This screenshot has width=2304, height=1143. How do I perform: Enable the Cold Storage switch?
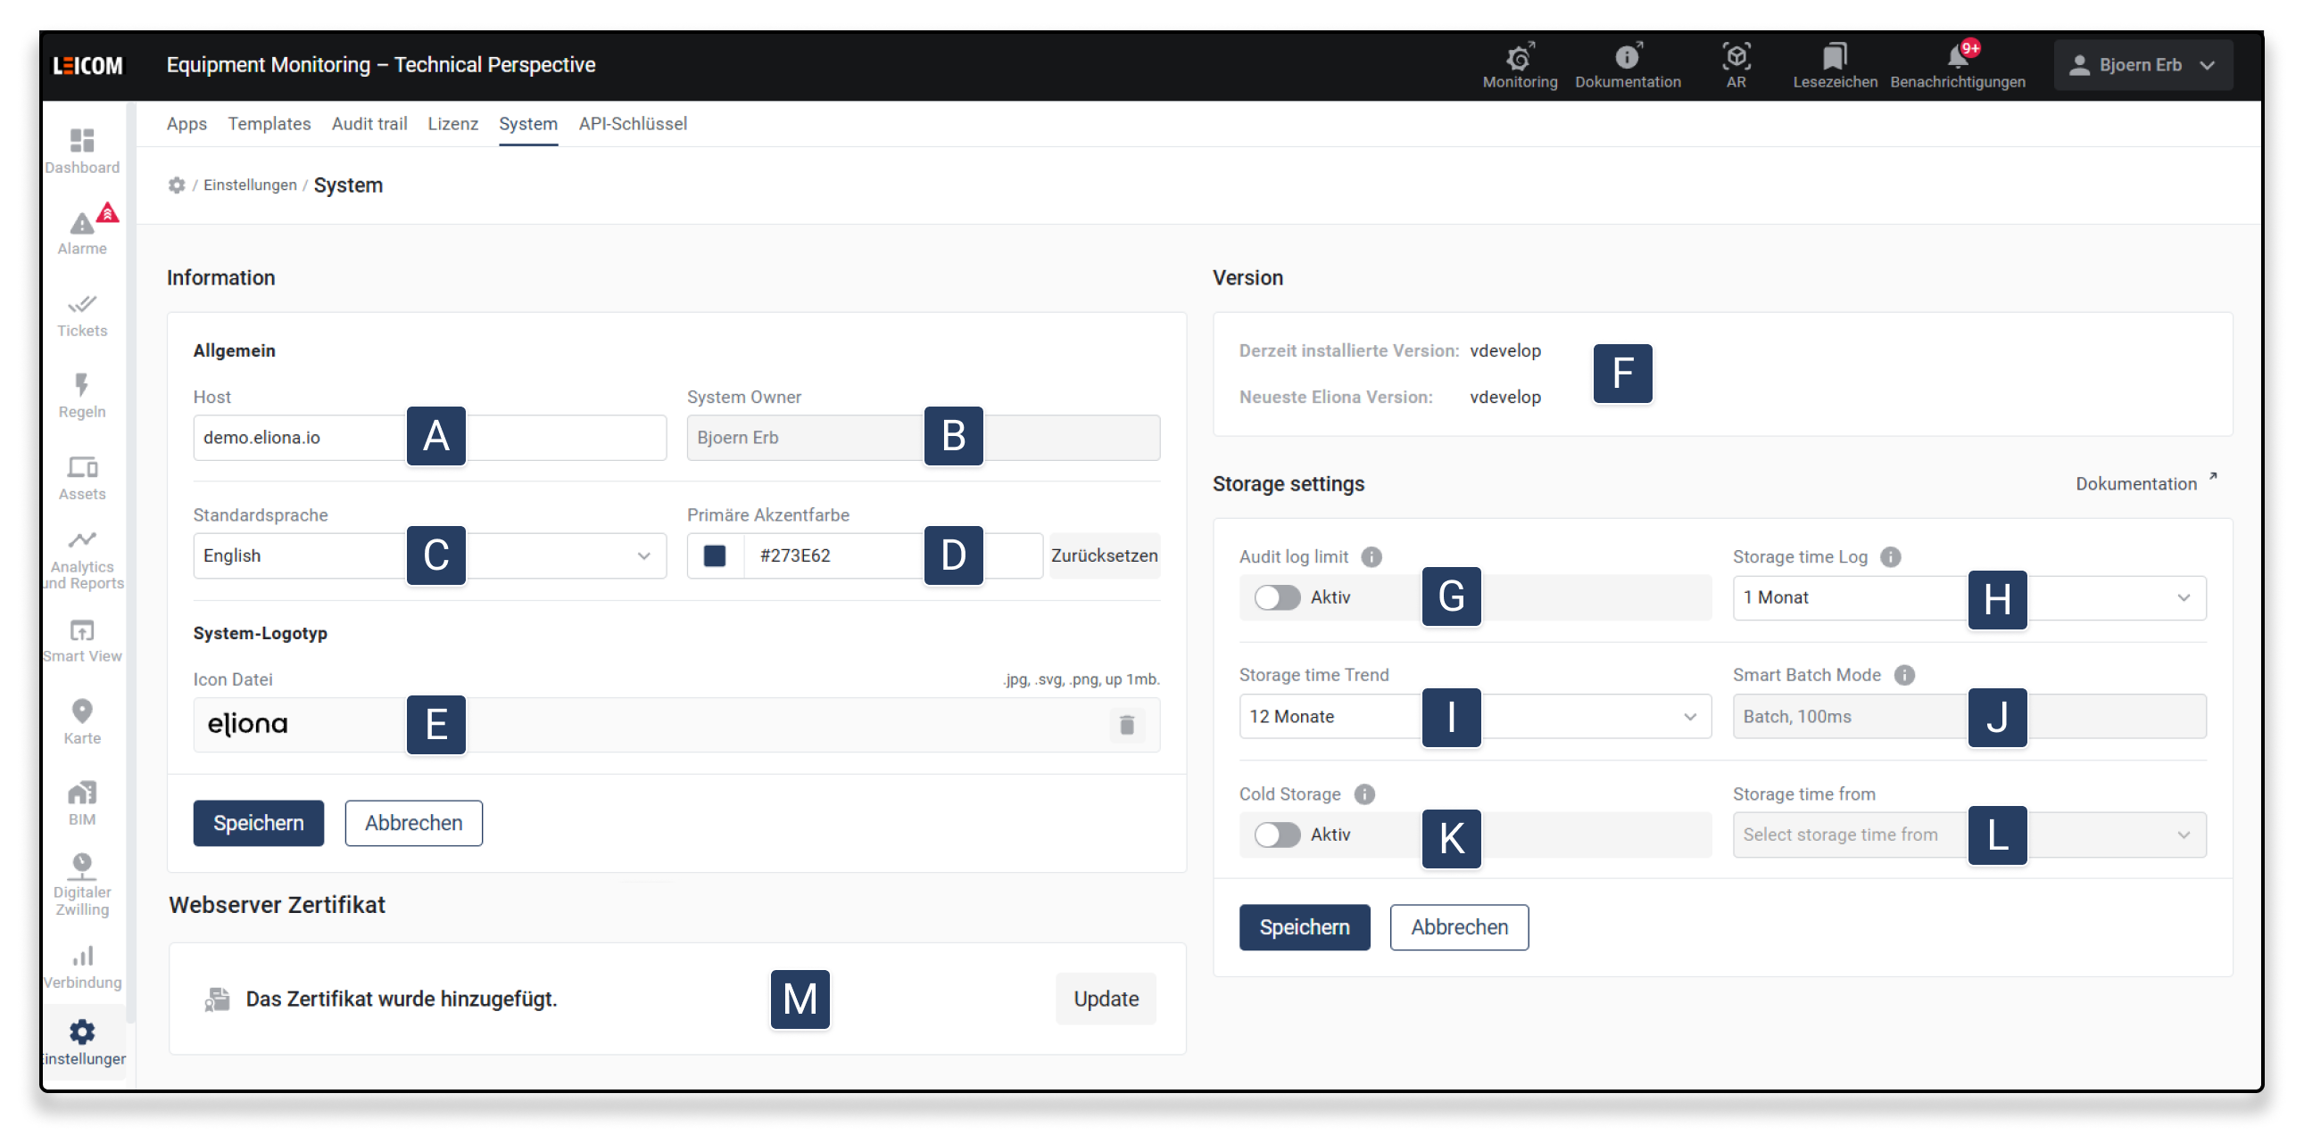click(x=1277, y=835)
